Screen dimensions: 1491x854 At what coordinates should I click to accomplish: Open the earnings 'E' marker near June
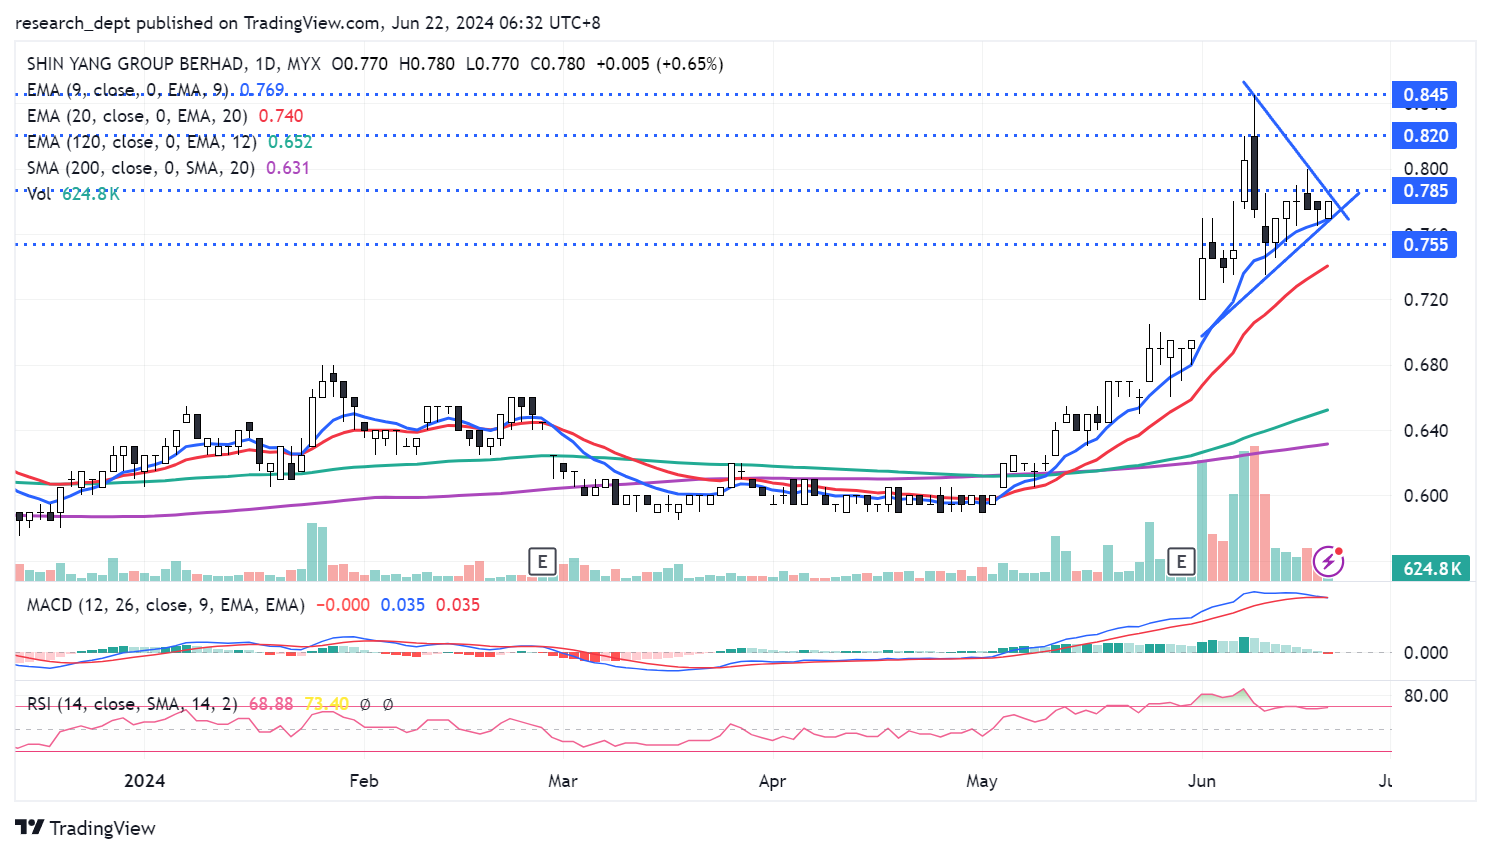tap(1181, 561)
